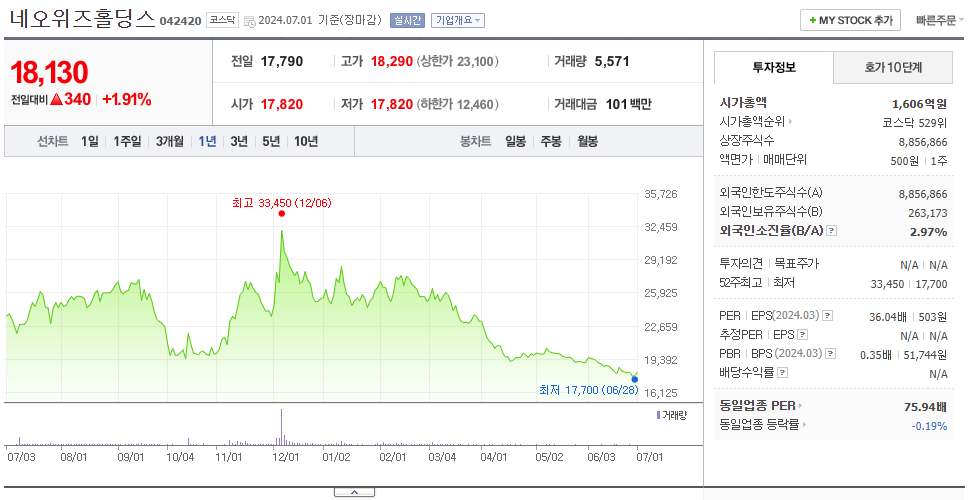Click the 실시간 badge
Screen dimensions: 968x500
[x=407, y=20]
